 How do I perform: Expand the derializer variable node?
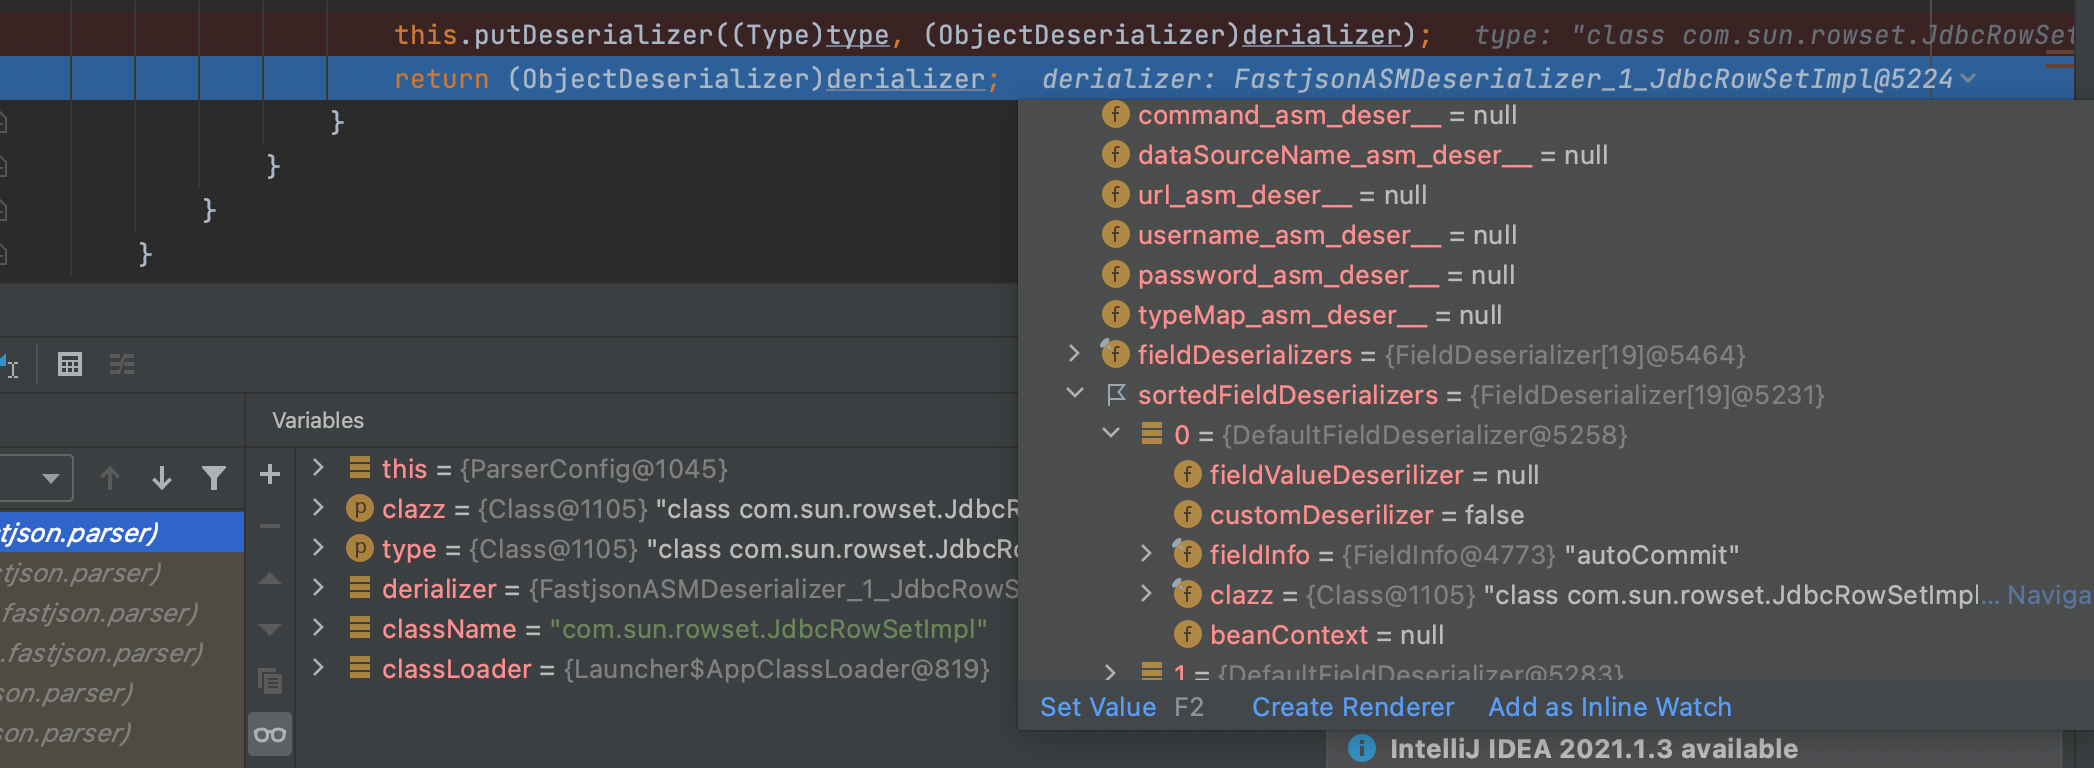pyautogui.click(x=318, y=587)
